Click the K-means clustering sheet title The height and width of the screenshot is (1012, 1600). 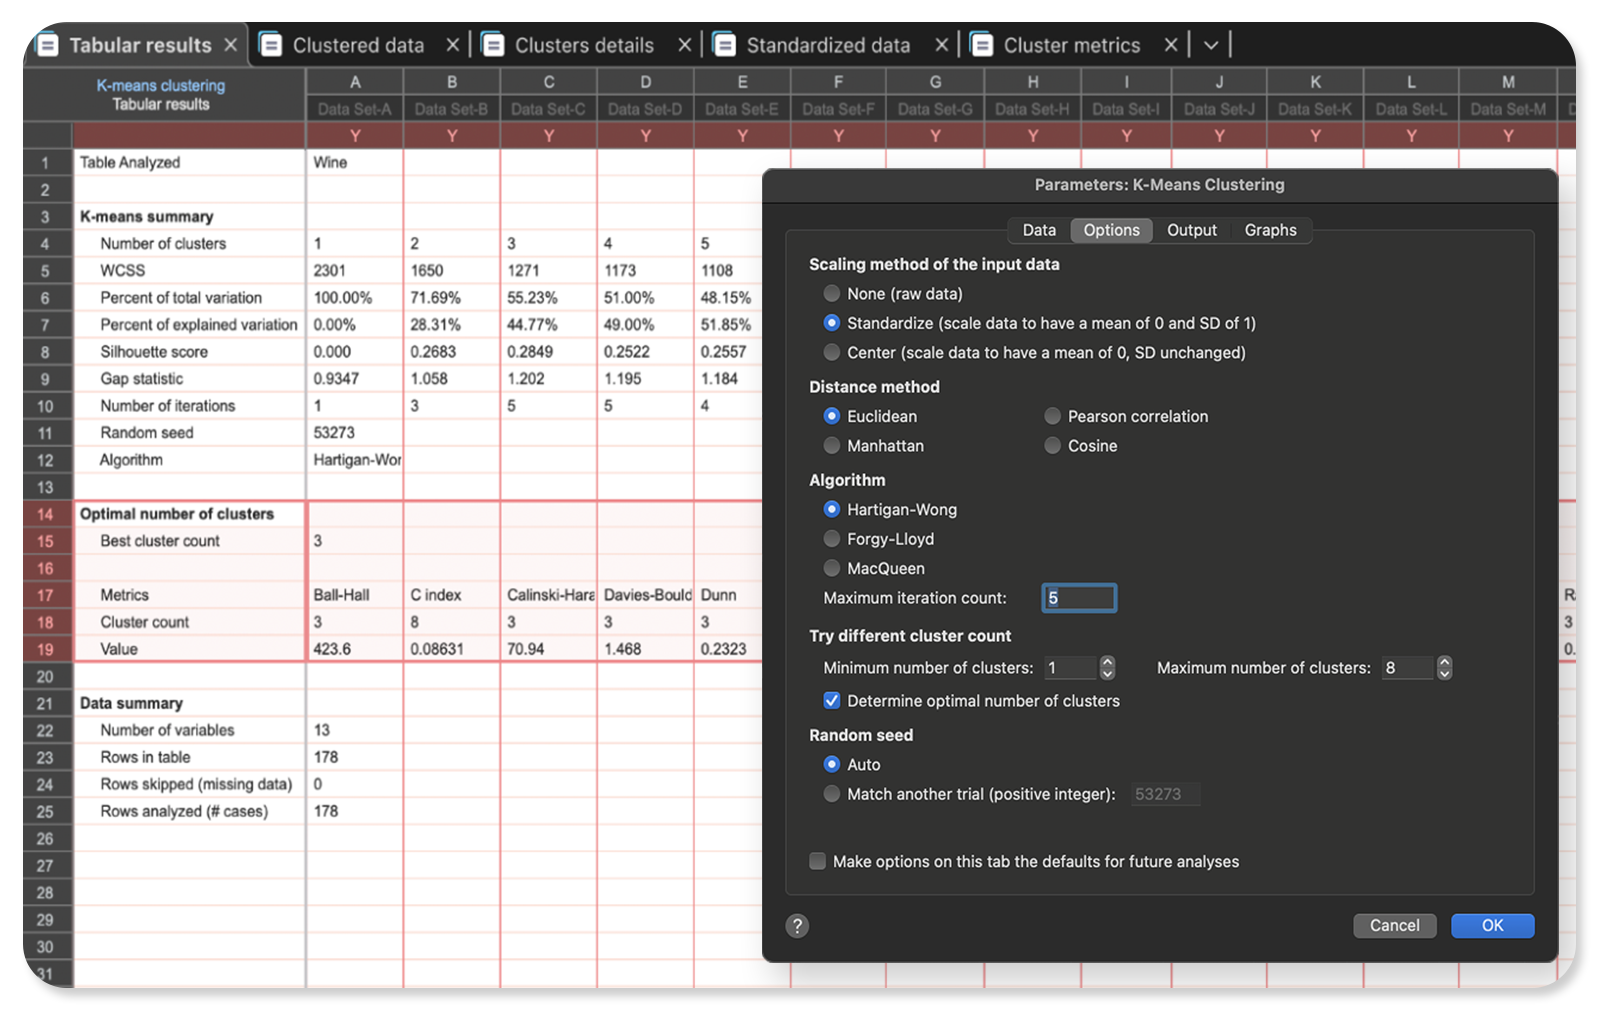click(x=161, y=86)
